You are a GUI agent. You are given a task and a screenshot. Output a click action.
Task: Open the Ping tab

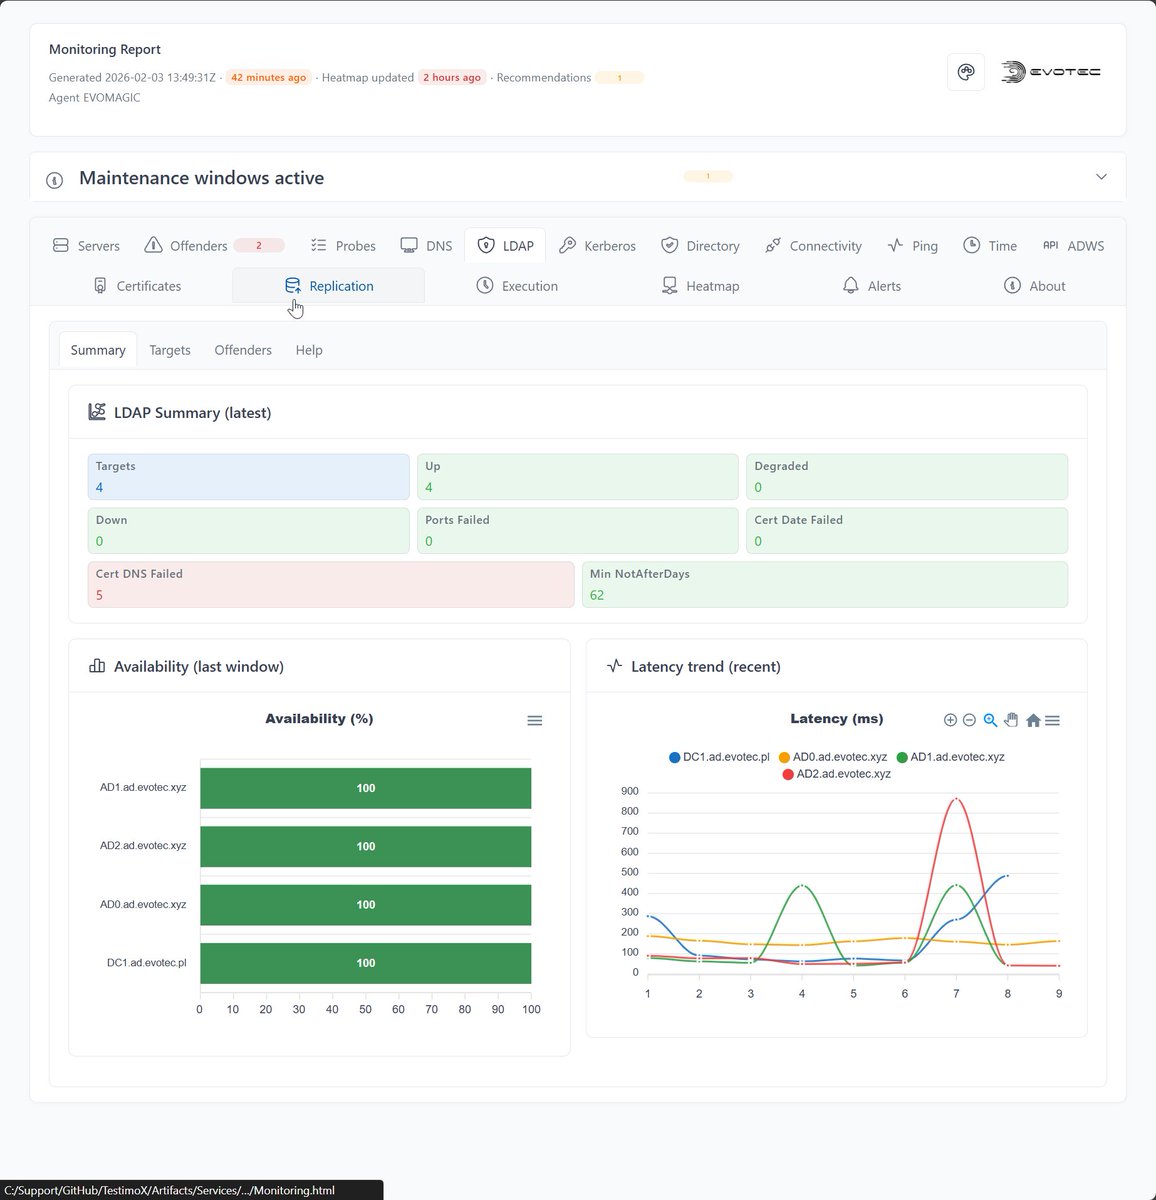(912, 246)
